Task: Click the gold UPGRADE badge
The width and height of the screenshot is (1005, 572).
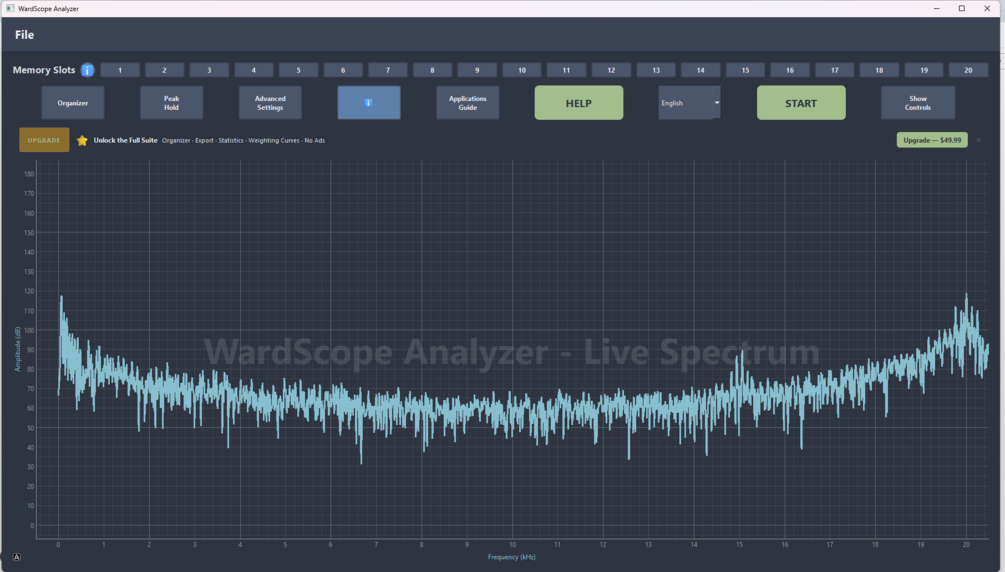Action: [x=44, y=140]
